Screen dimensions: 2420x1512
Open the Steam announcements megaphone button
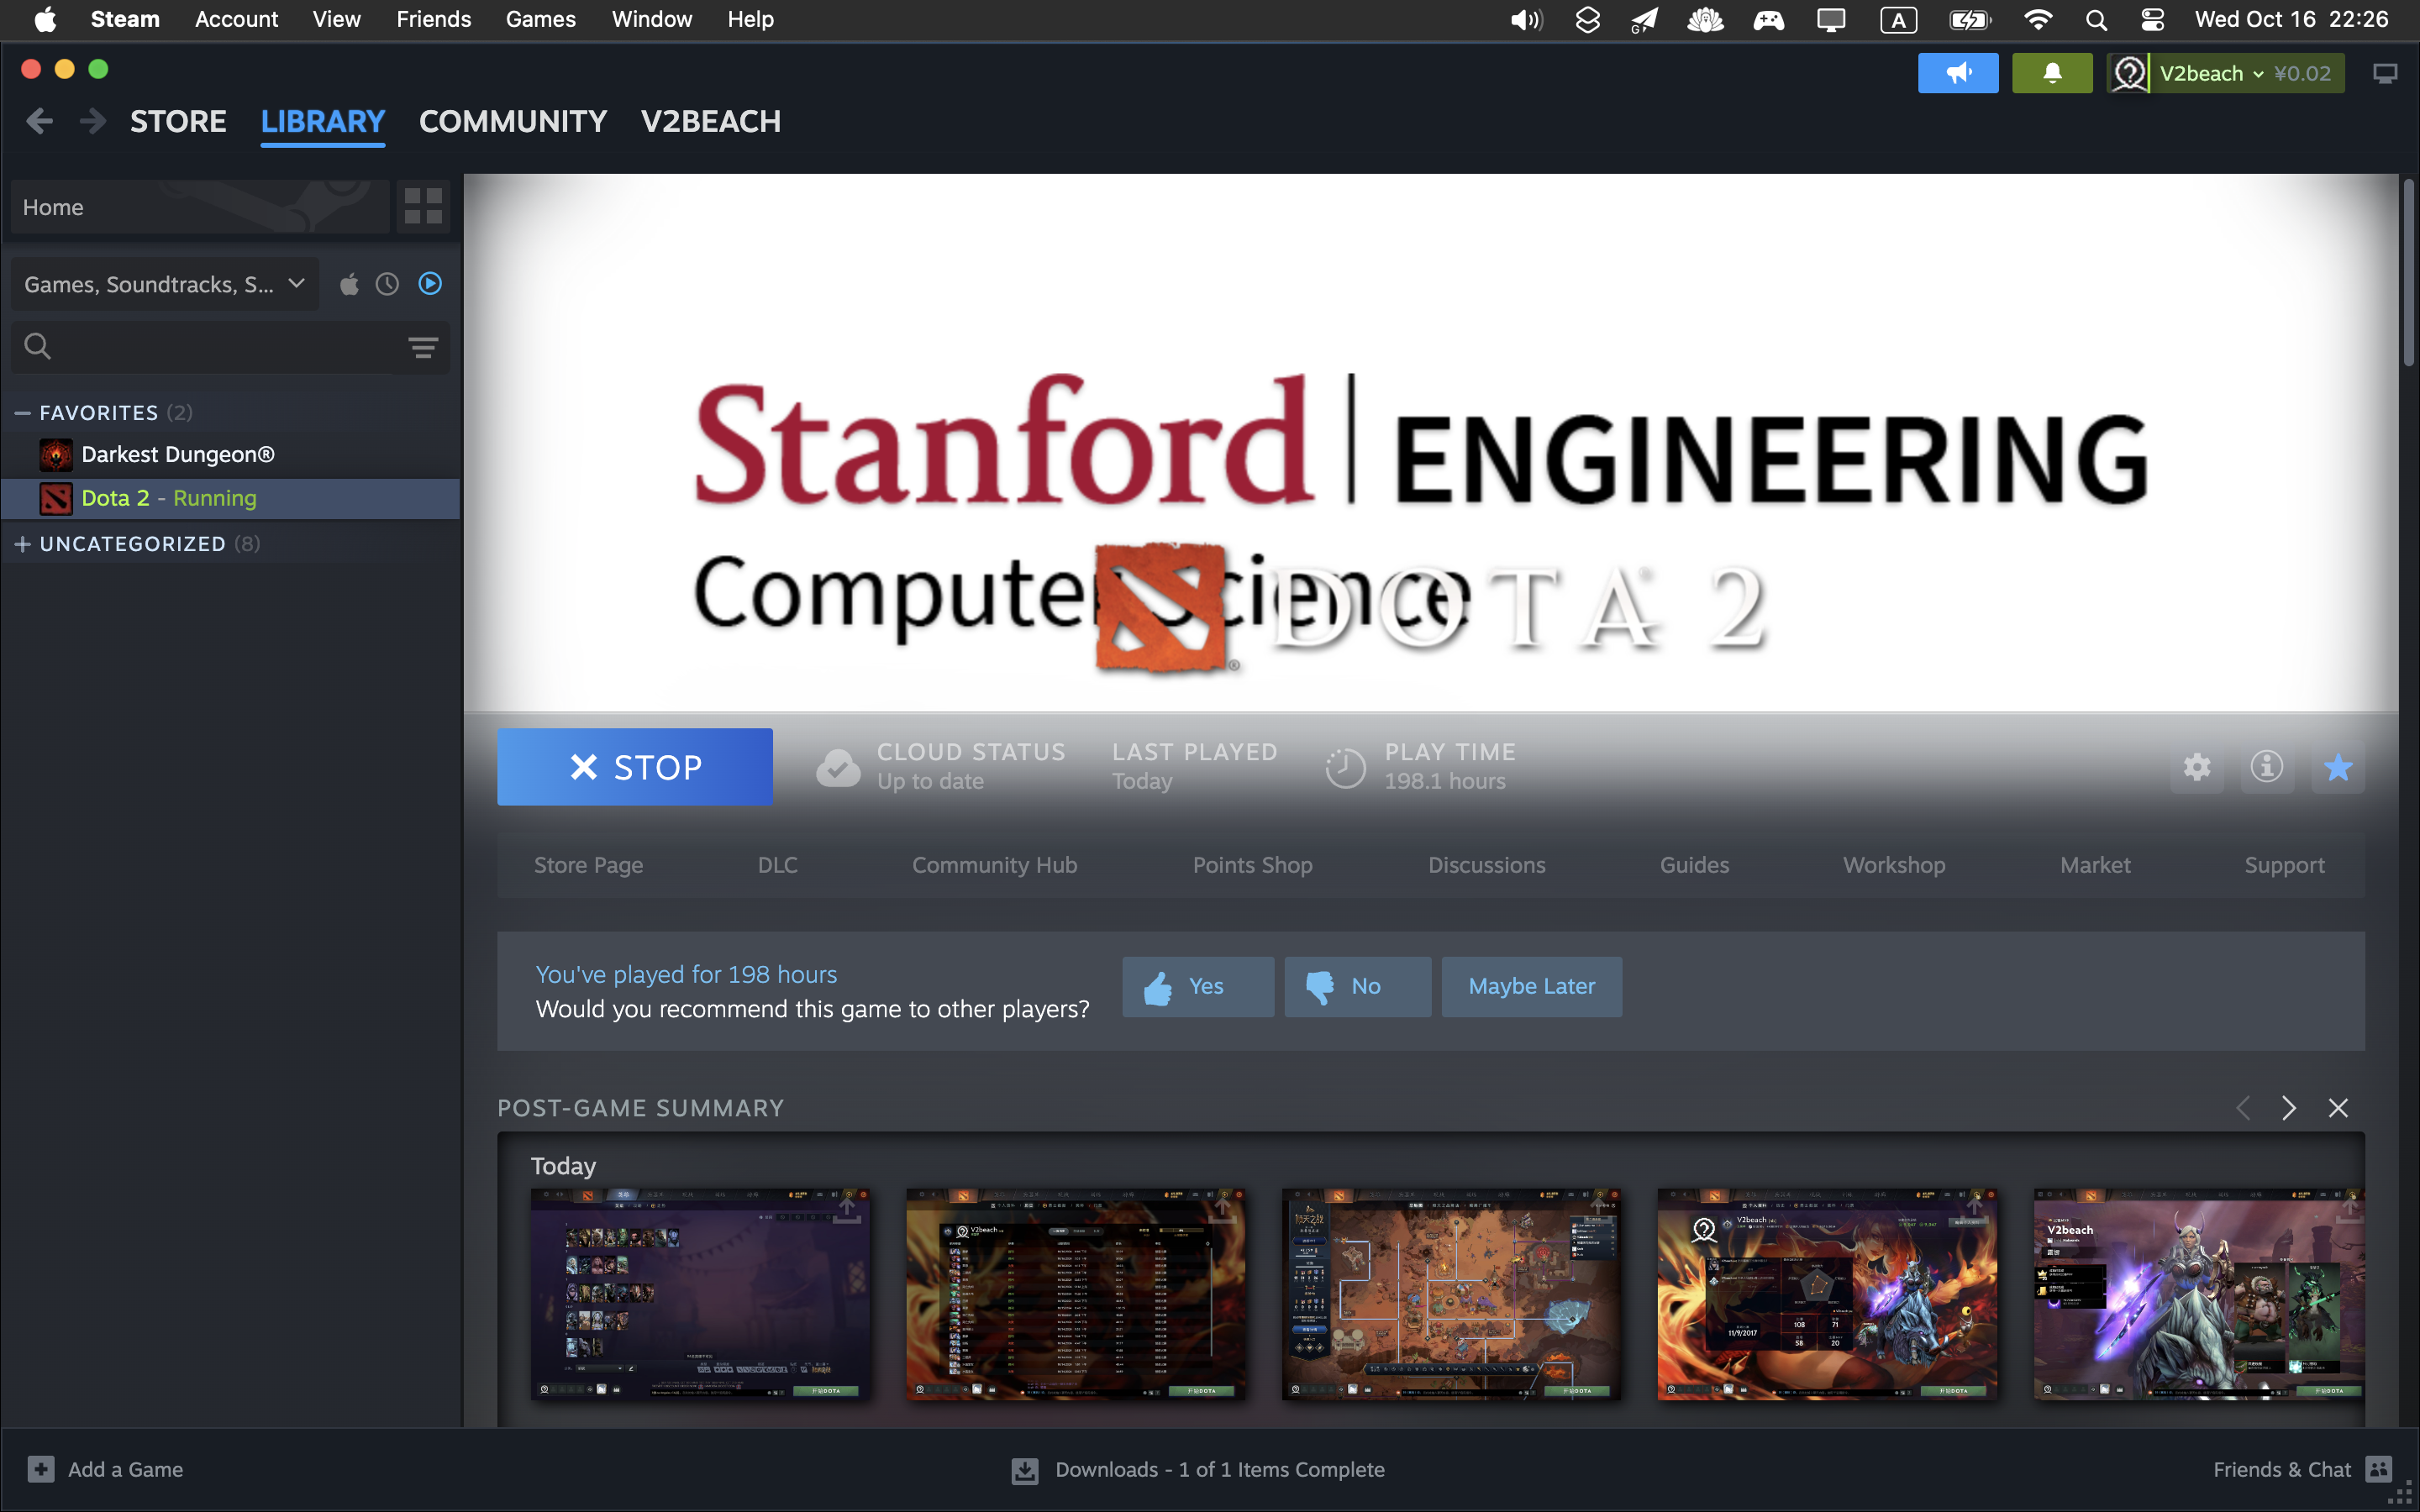pos(1957,73)
